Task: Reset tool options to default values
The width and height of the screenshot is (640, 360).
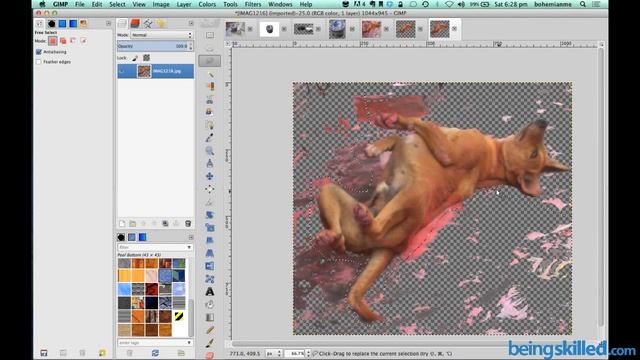Action: (102, 353)
